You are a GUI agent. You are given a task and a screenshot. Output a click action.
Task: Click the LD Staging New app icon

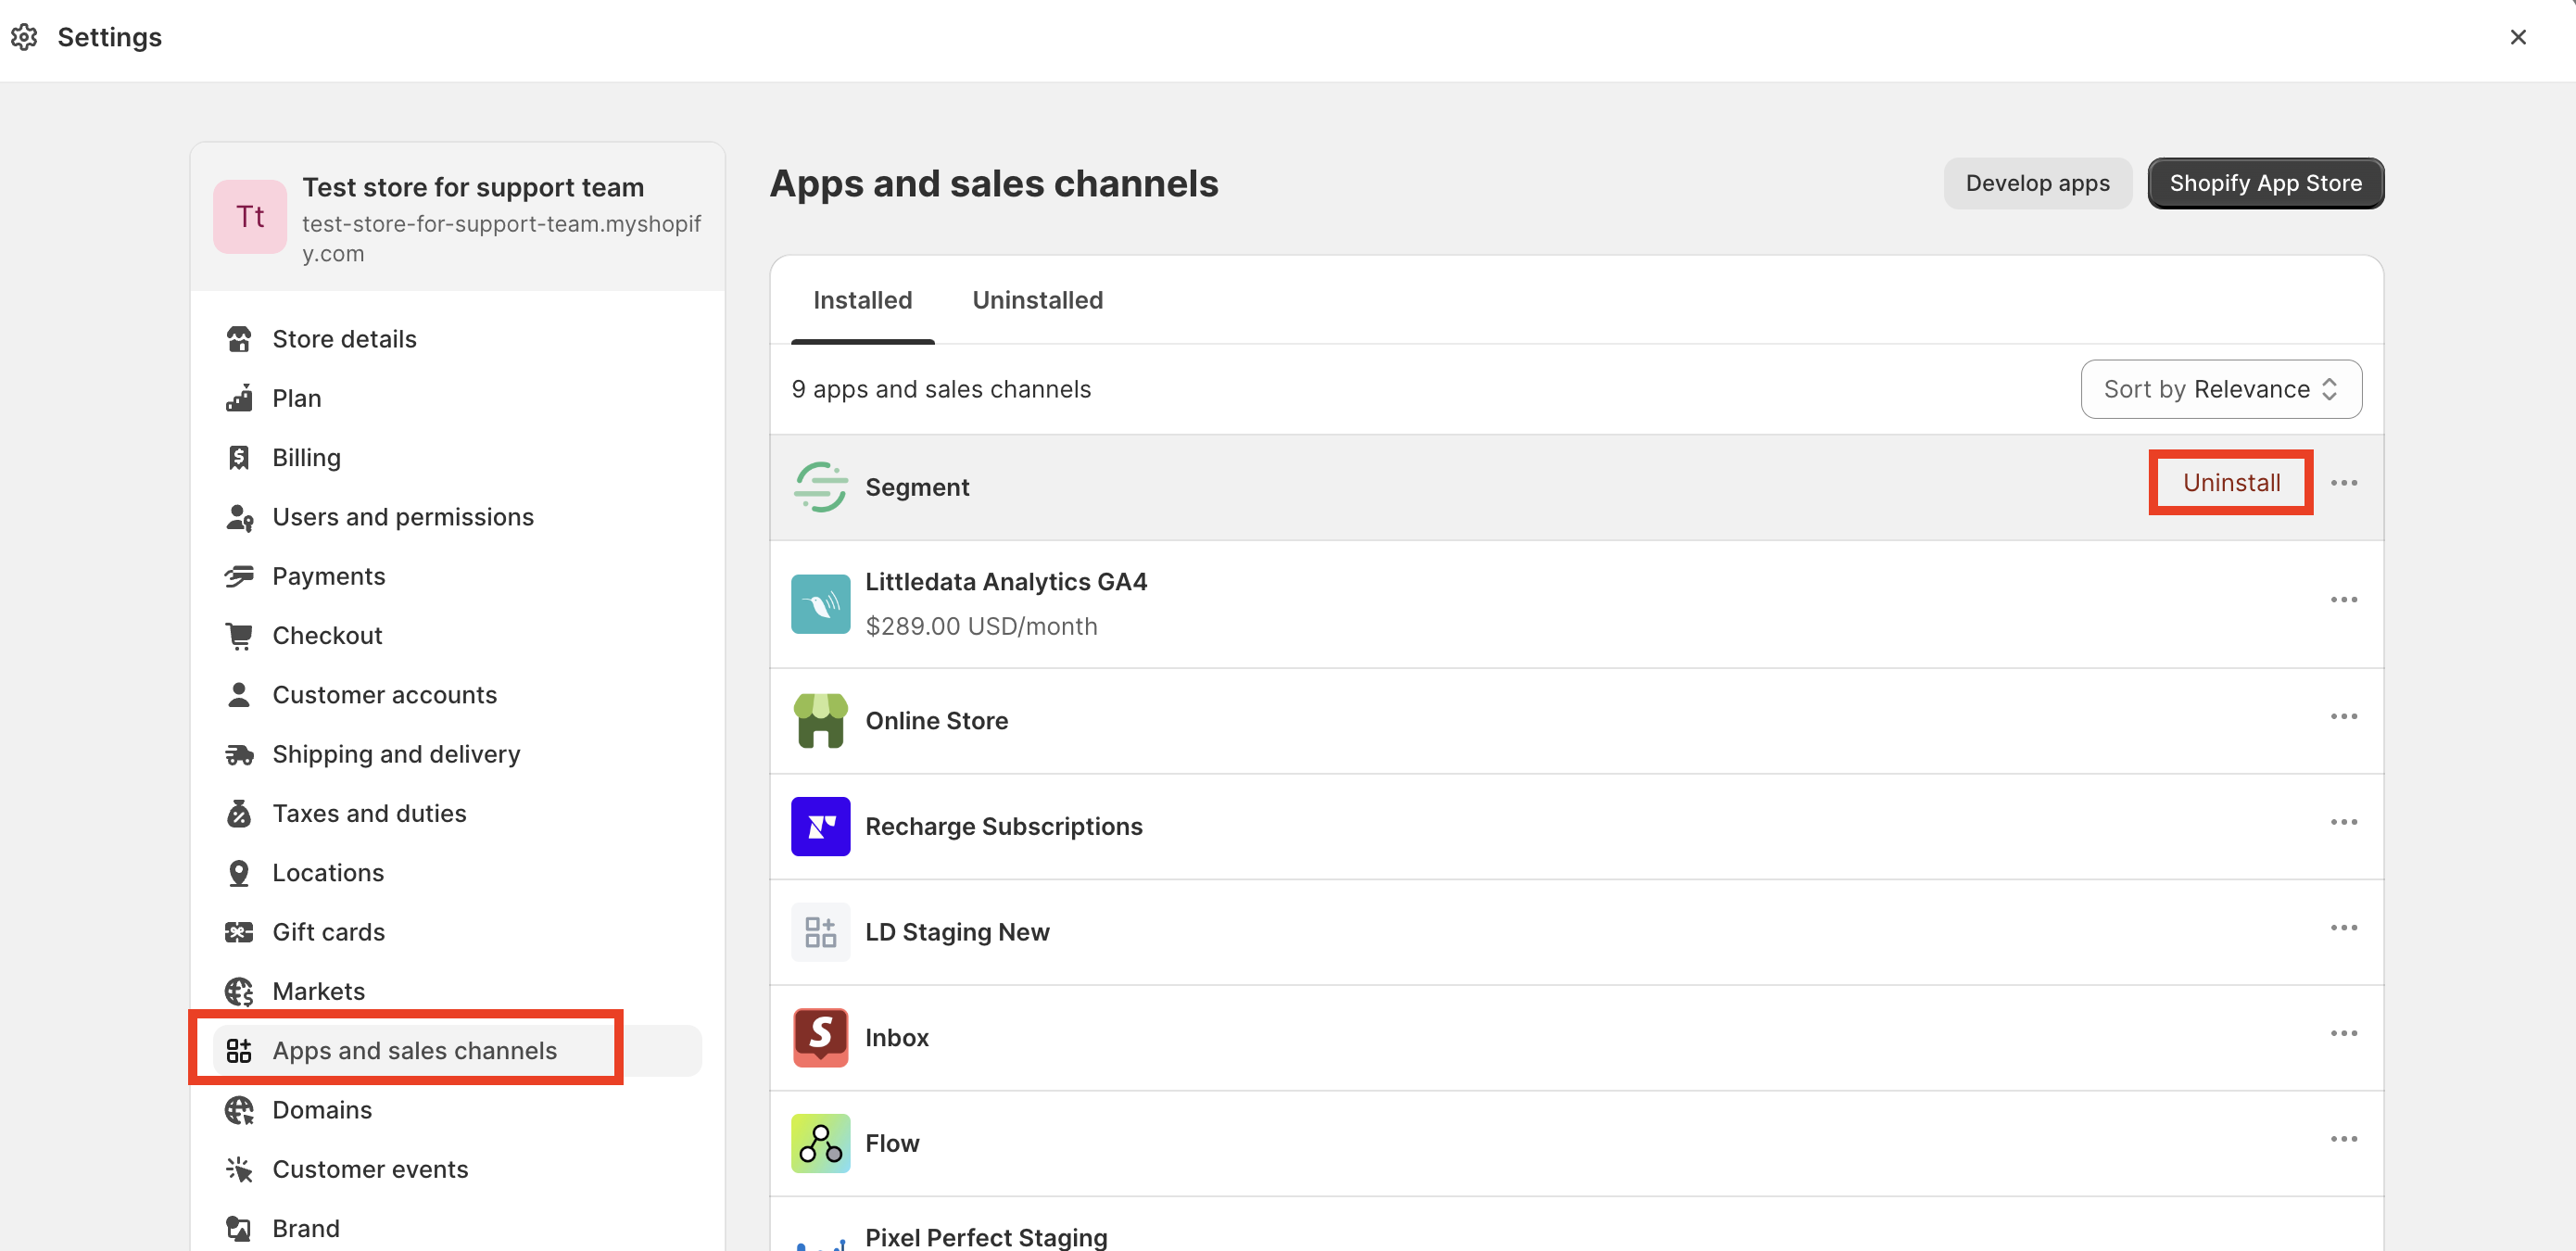coord(820,932)
